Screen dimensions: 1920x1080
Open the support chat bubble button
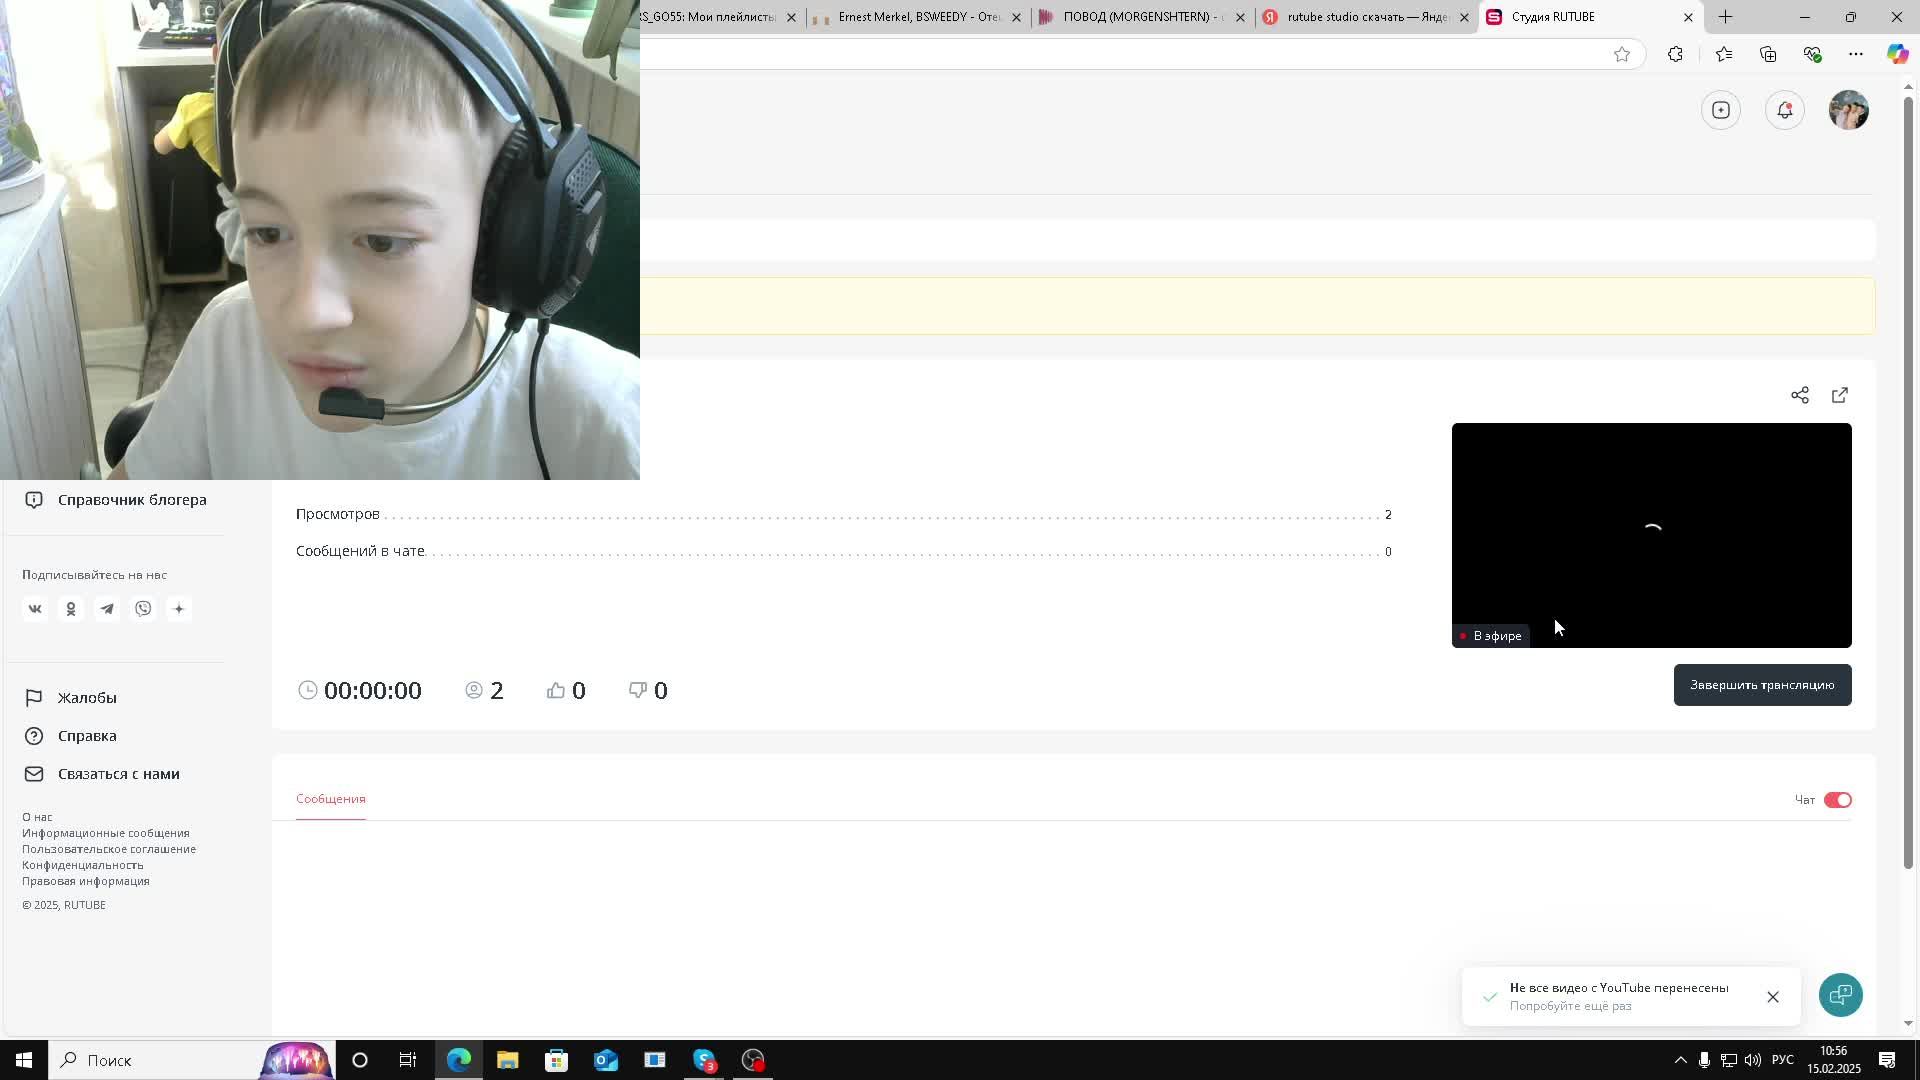point(1840,995)
